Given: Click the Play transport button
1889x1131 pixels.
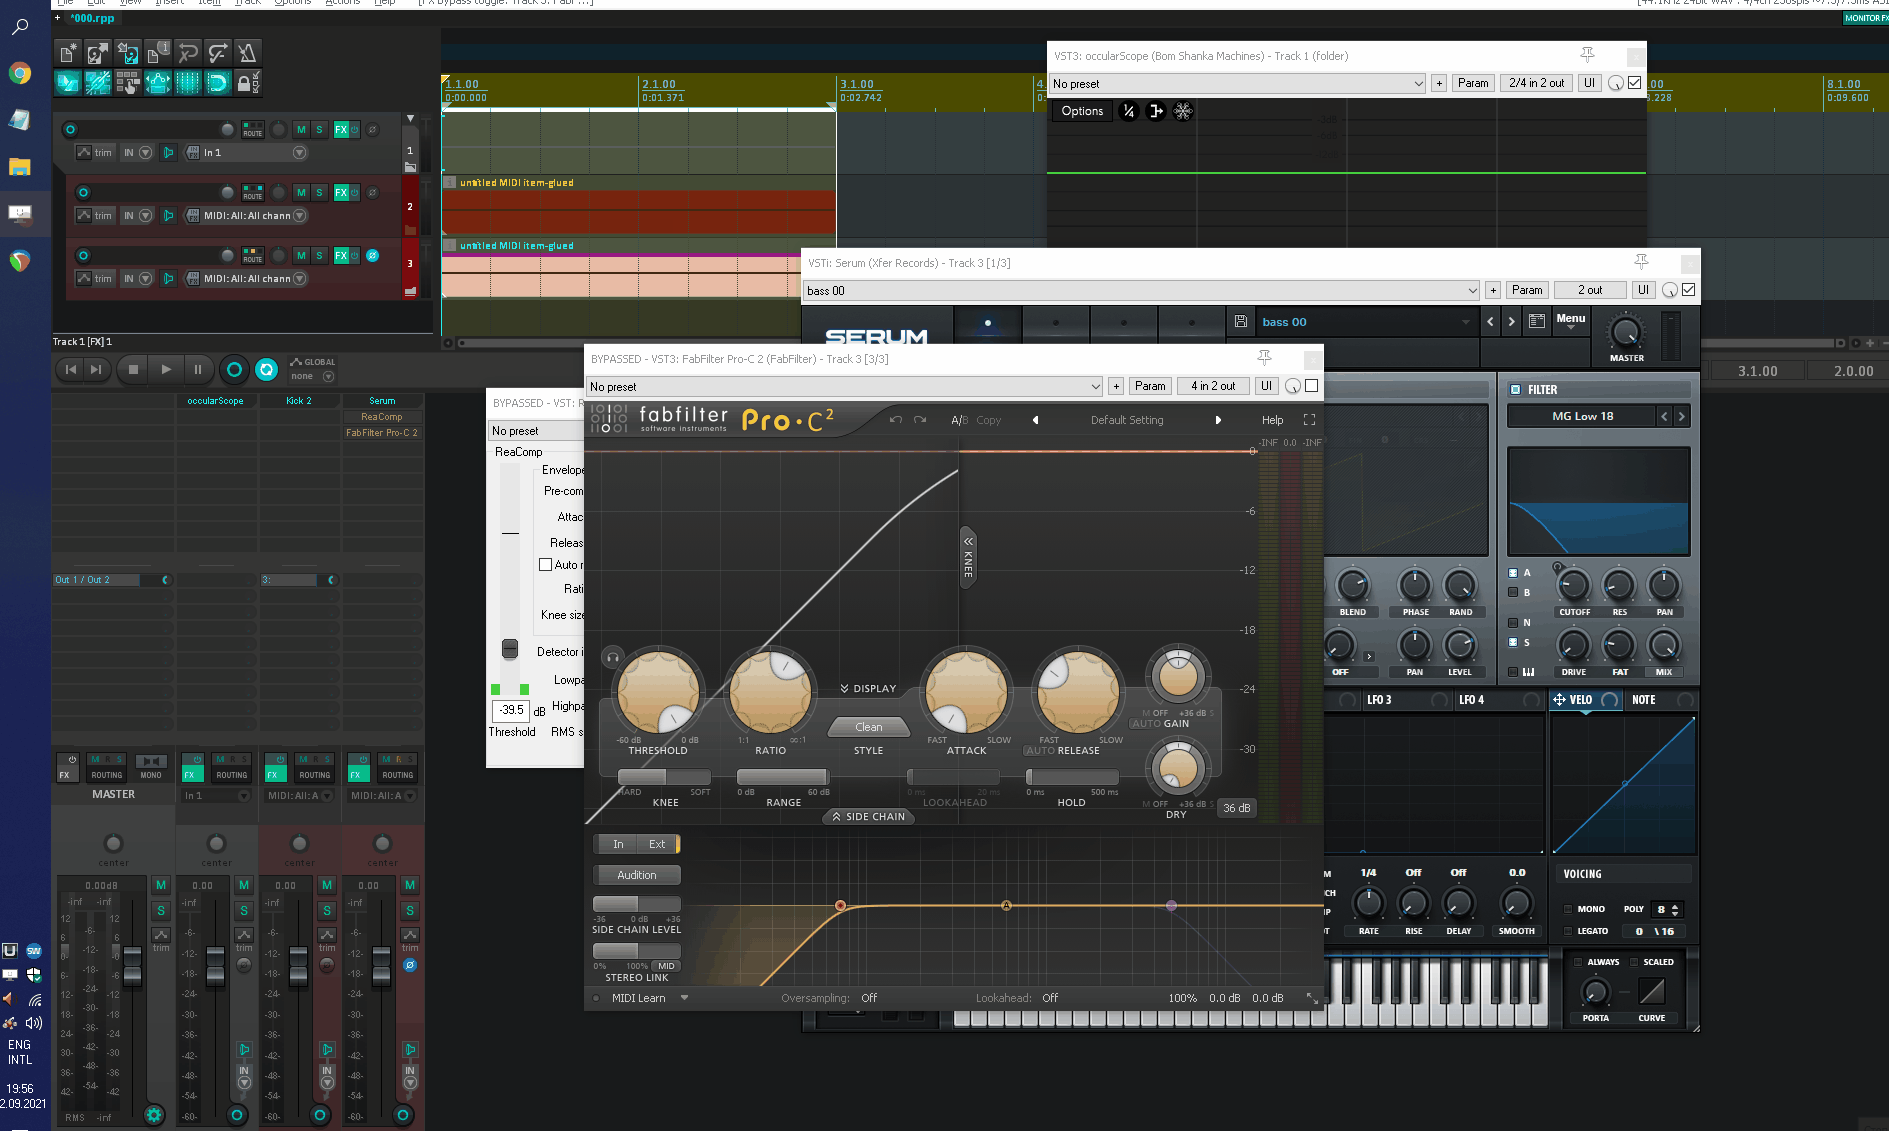Looking at the screenshot, I should [166, 369].
